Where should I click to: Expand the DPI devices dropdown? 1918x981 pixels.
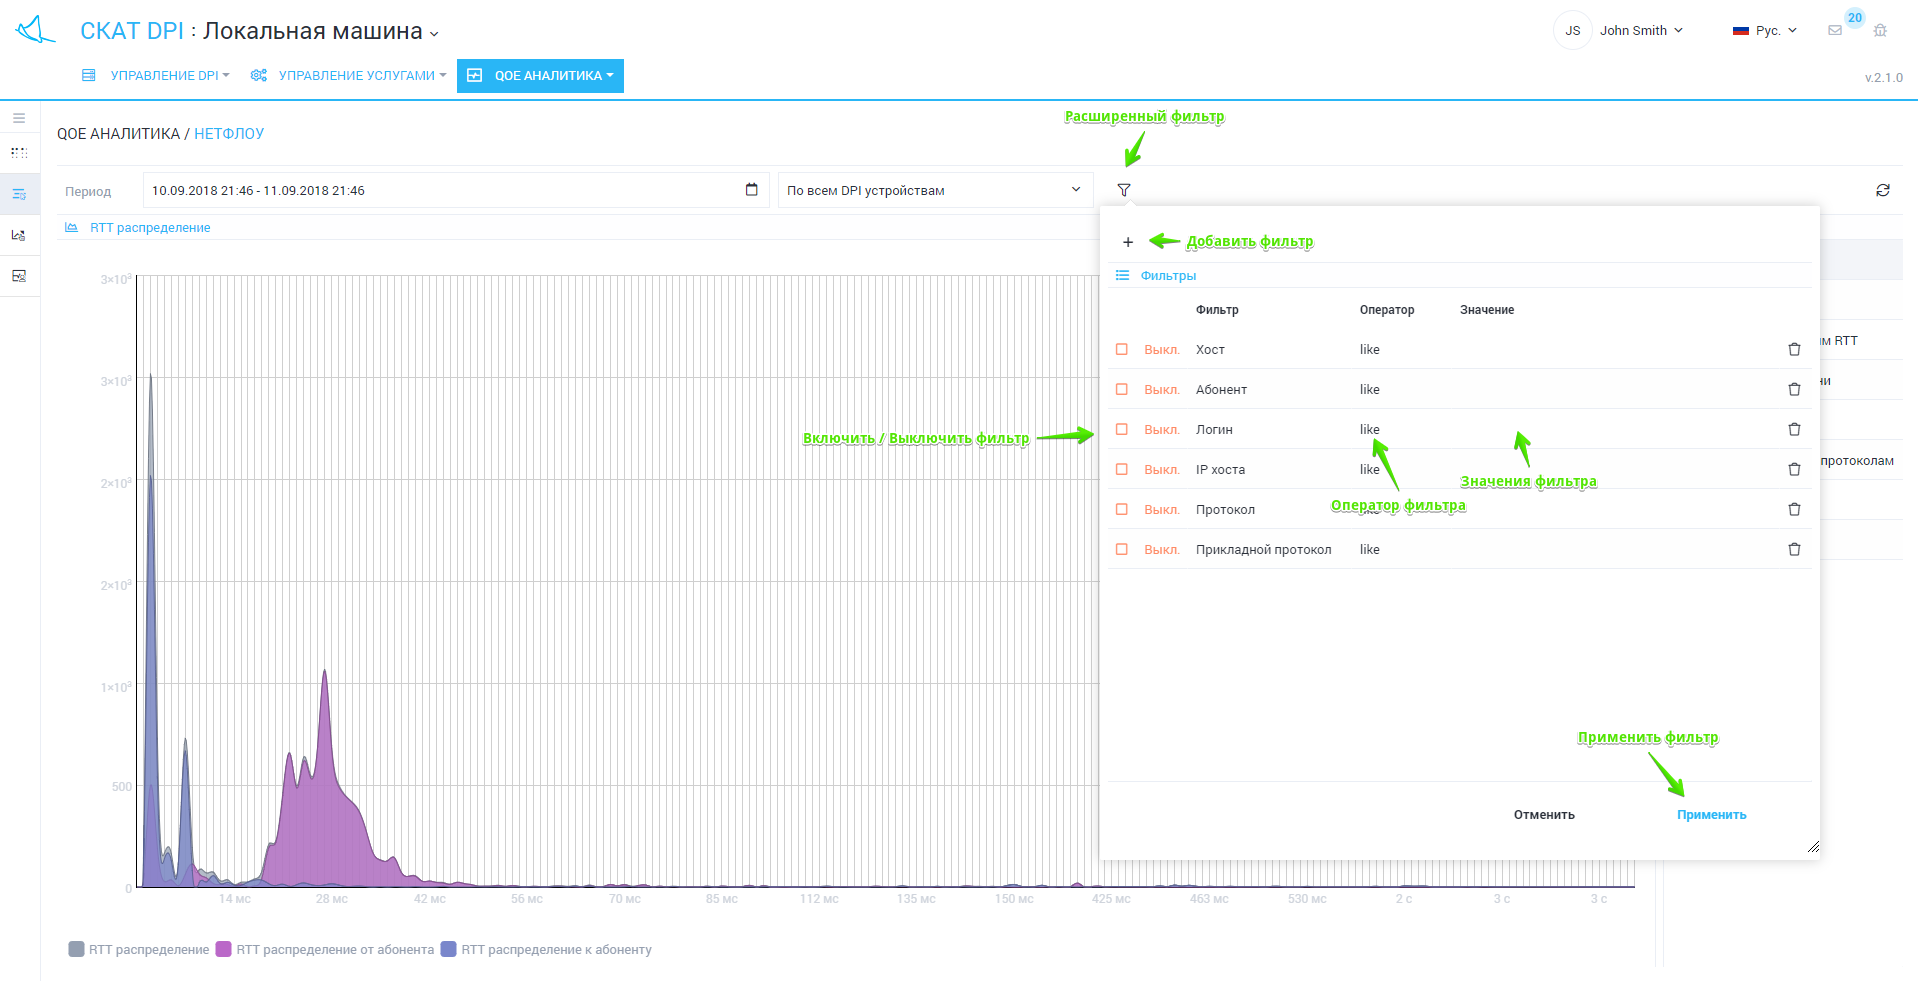click(934, 190)
